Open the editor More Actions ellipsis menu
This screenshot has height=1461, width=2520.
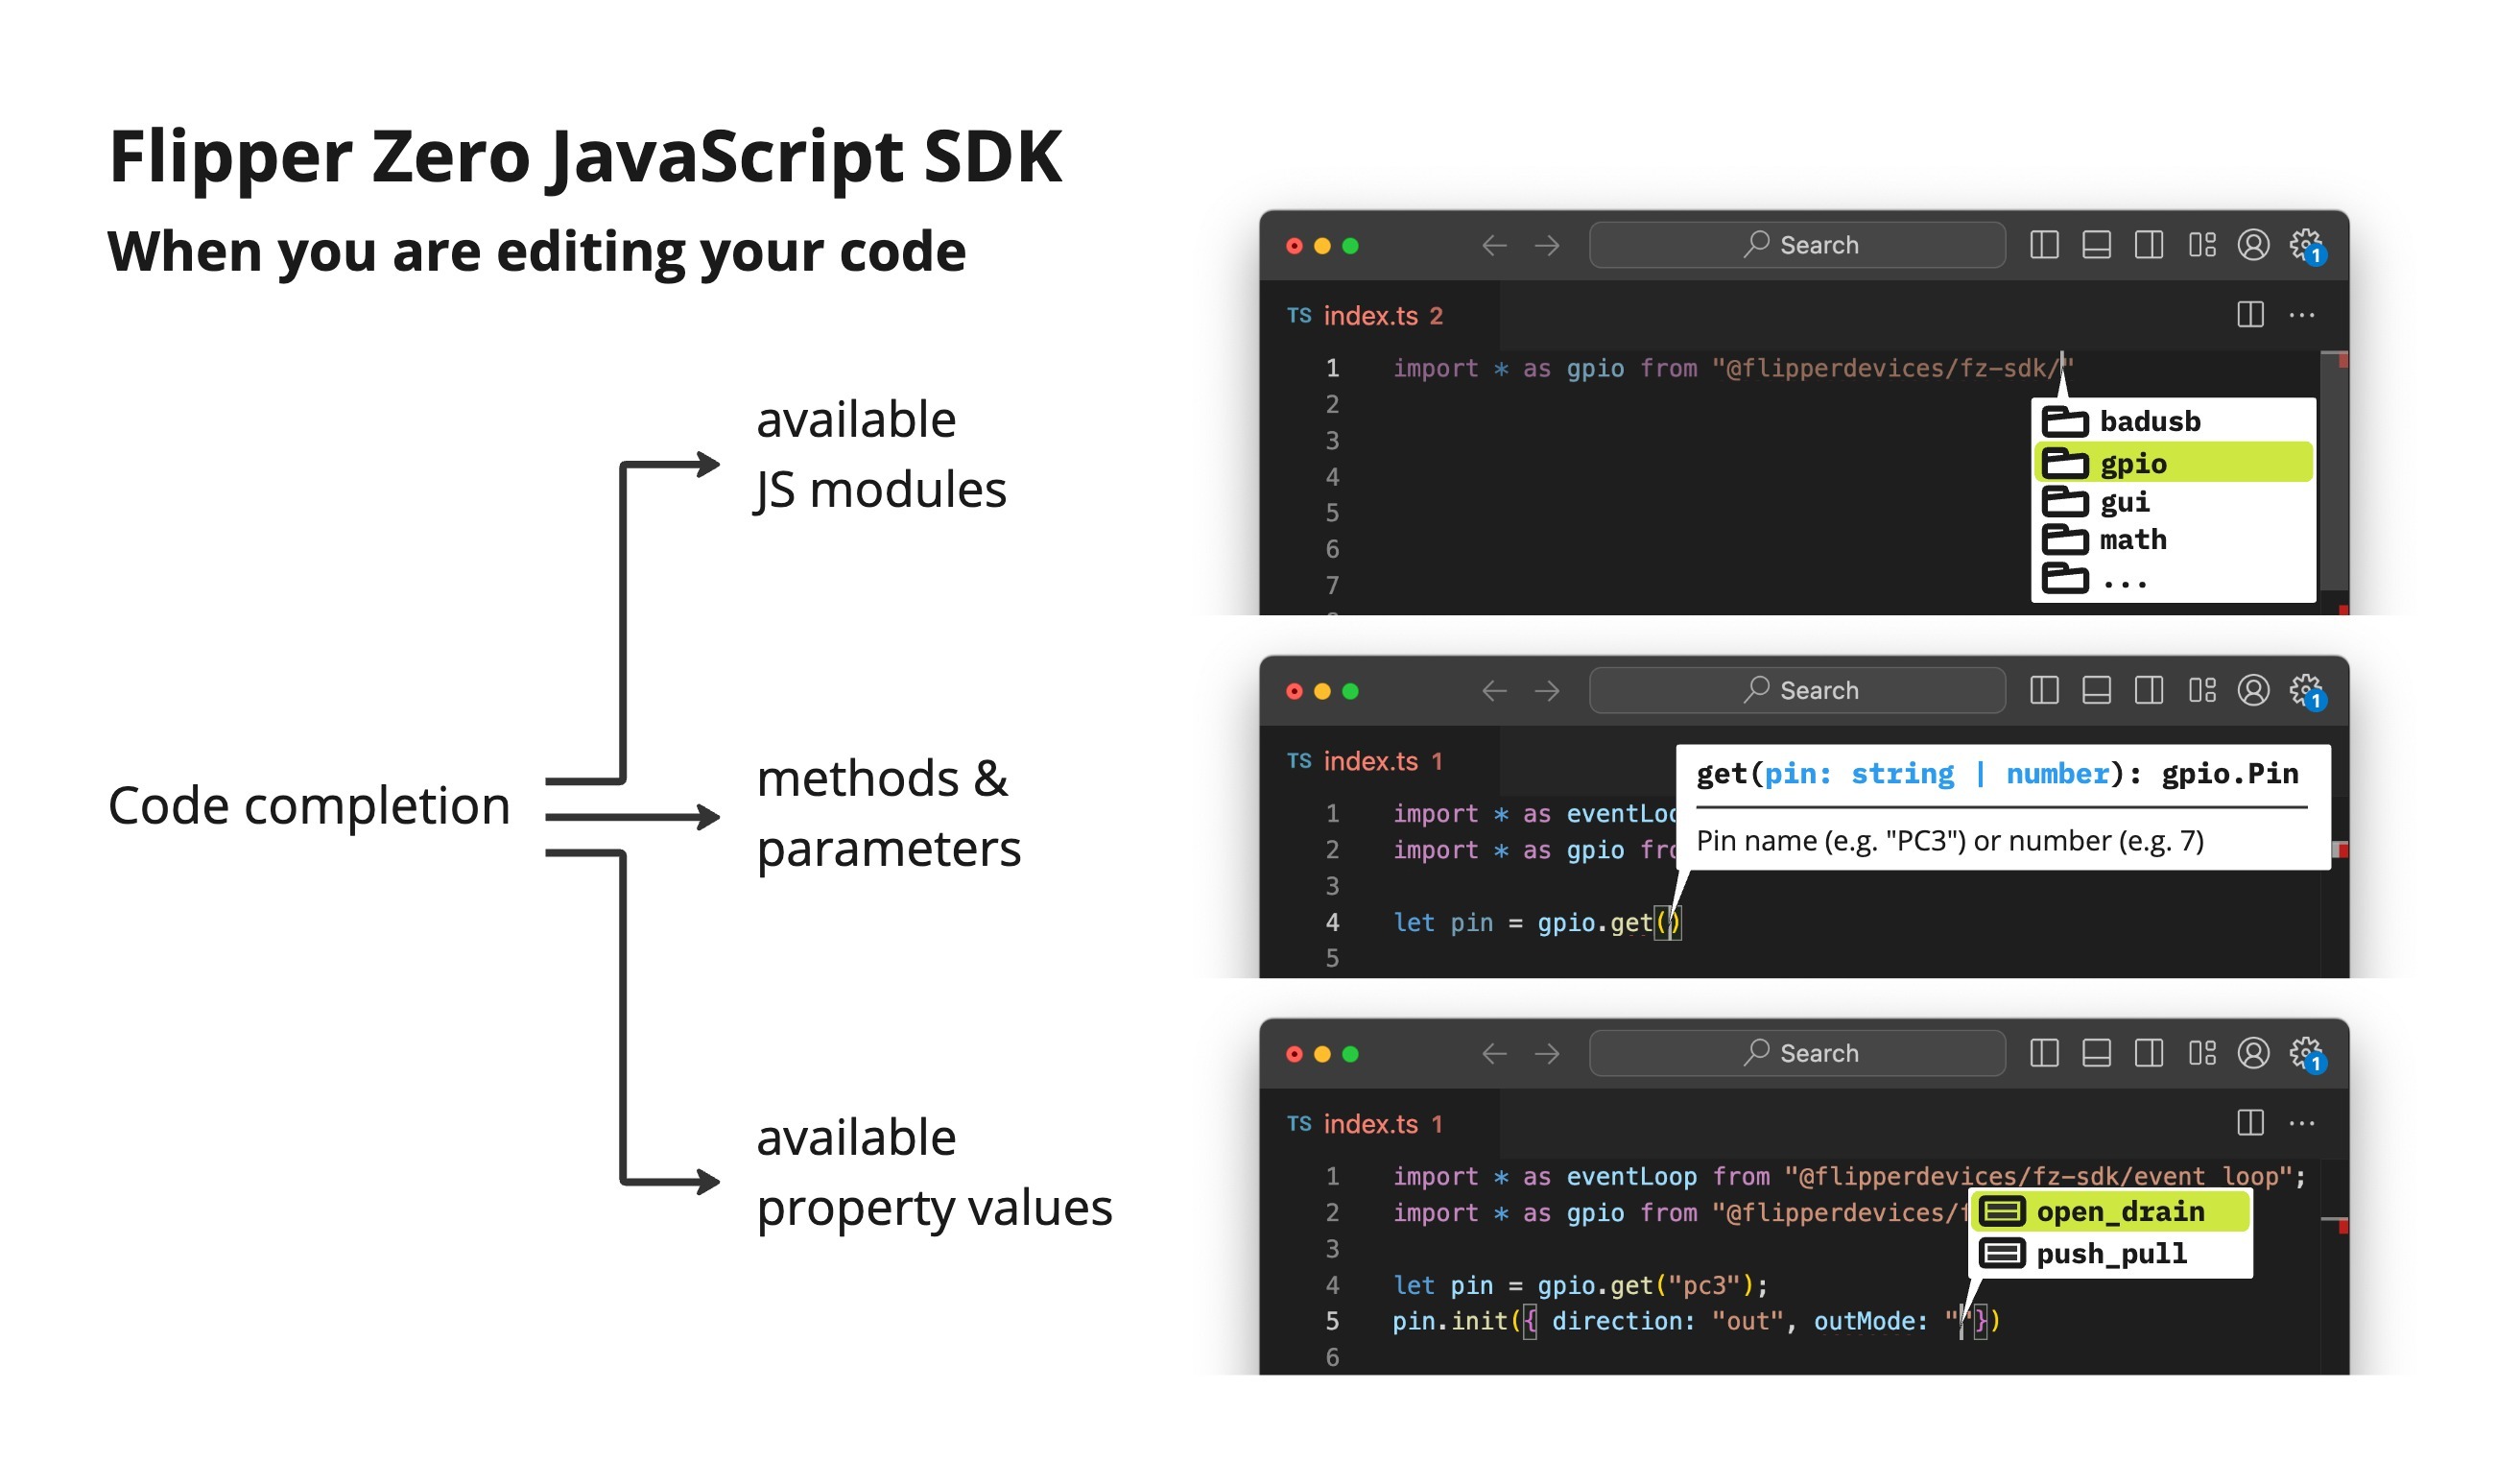(2303, 315)
